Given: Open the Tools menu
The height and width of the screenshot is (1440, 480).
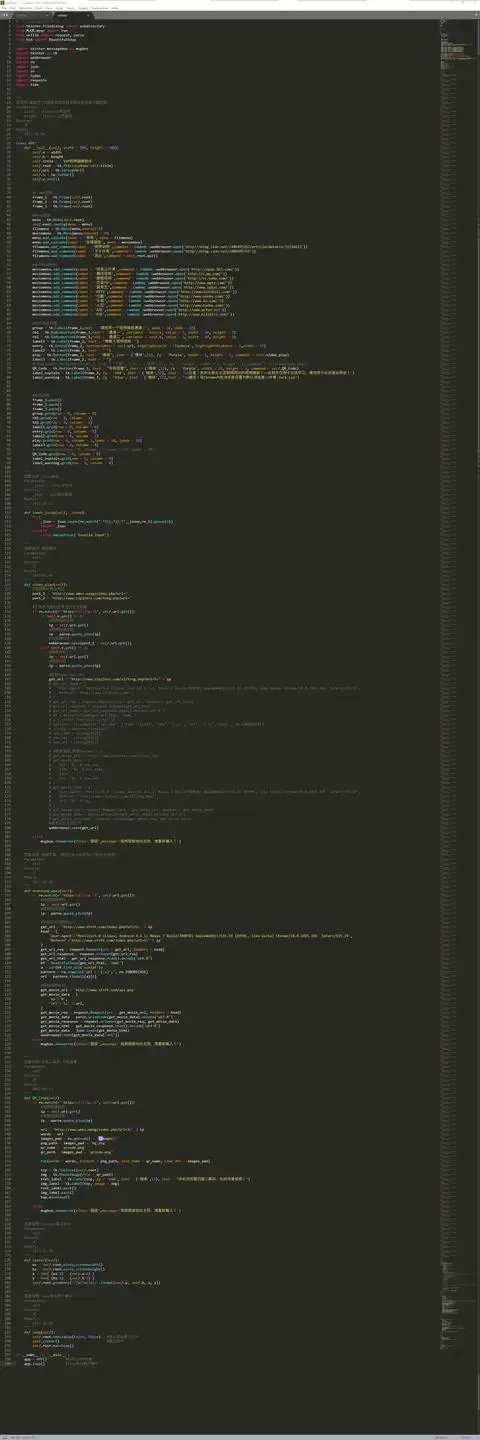Looking at the screenshot, I should [70, 8].
